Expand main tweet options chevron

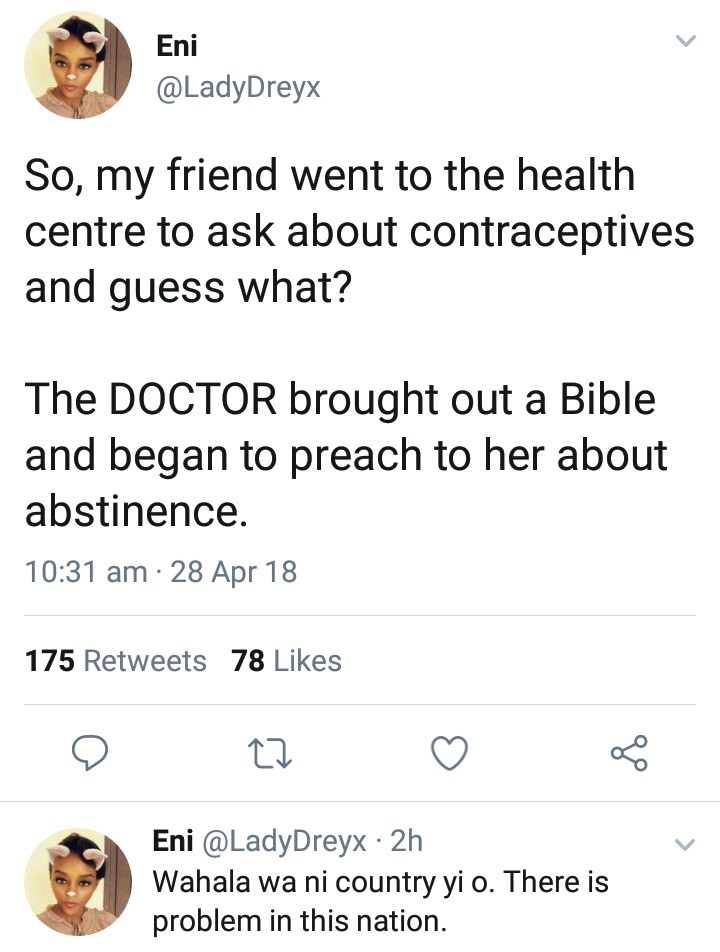[x=685, y=42]
